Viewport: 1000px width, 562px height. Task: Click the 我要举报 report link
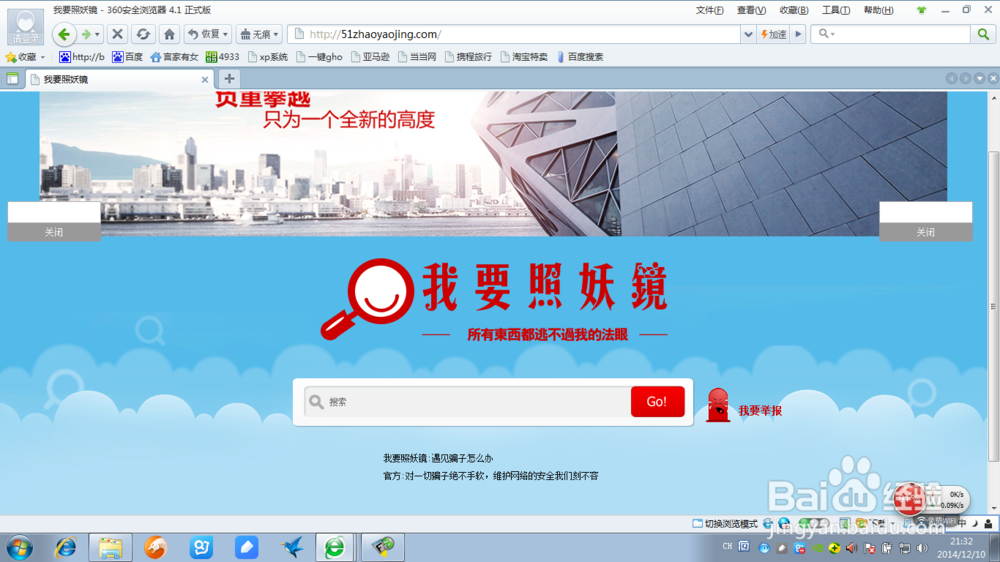point(760,411)
